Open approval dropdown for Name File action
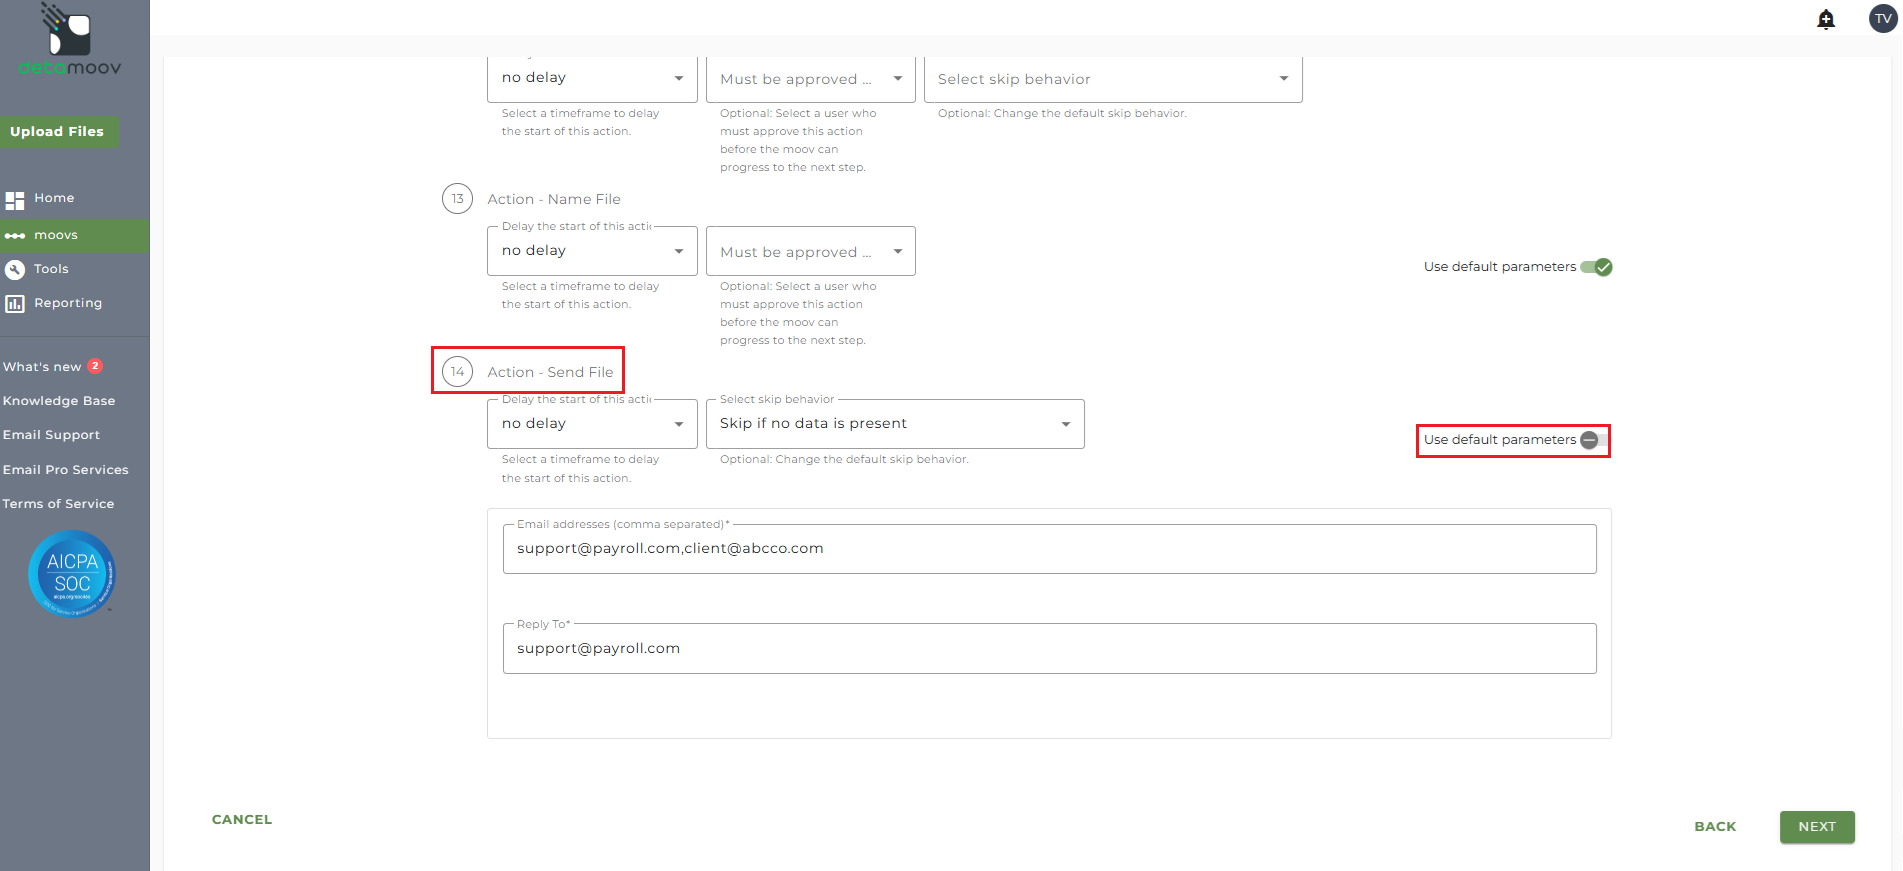This screenshot has height=871, width=1903. click(810, 252)
